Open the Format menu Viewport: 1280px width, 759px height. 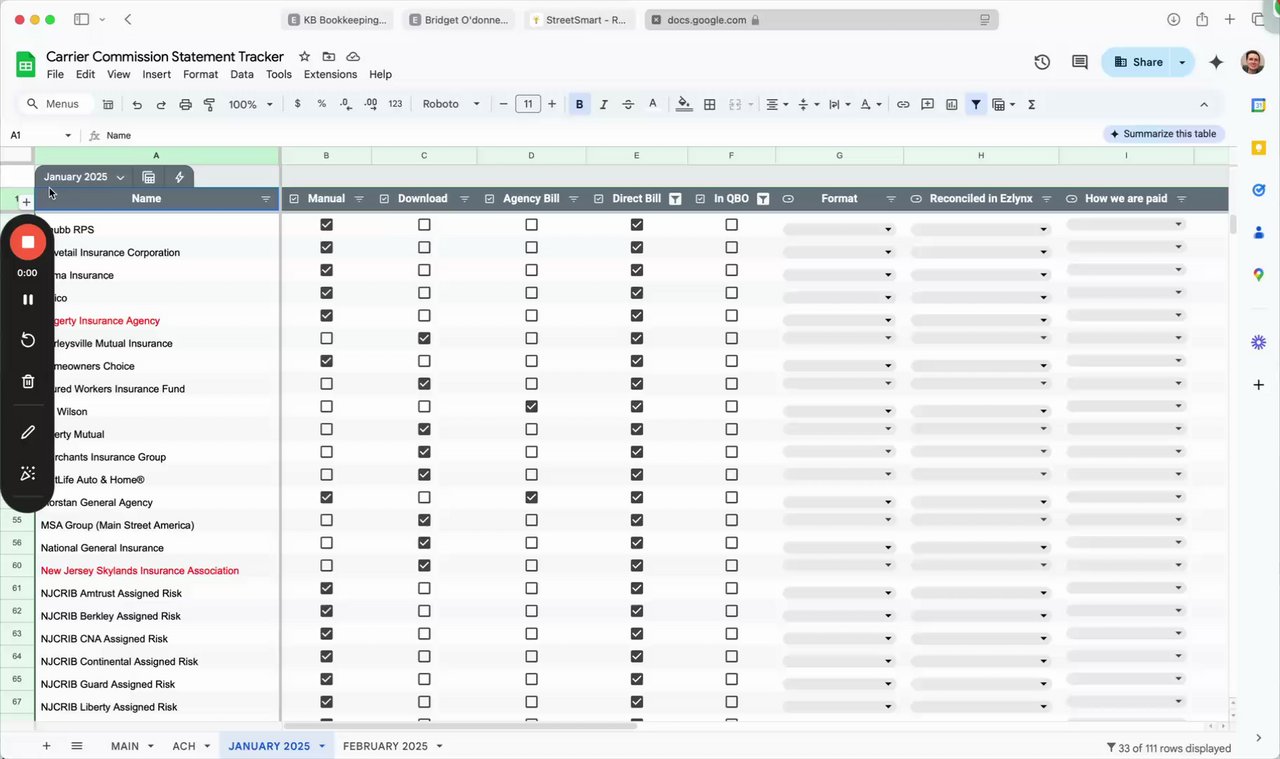coord(200,75)
